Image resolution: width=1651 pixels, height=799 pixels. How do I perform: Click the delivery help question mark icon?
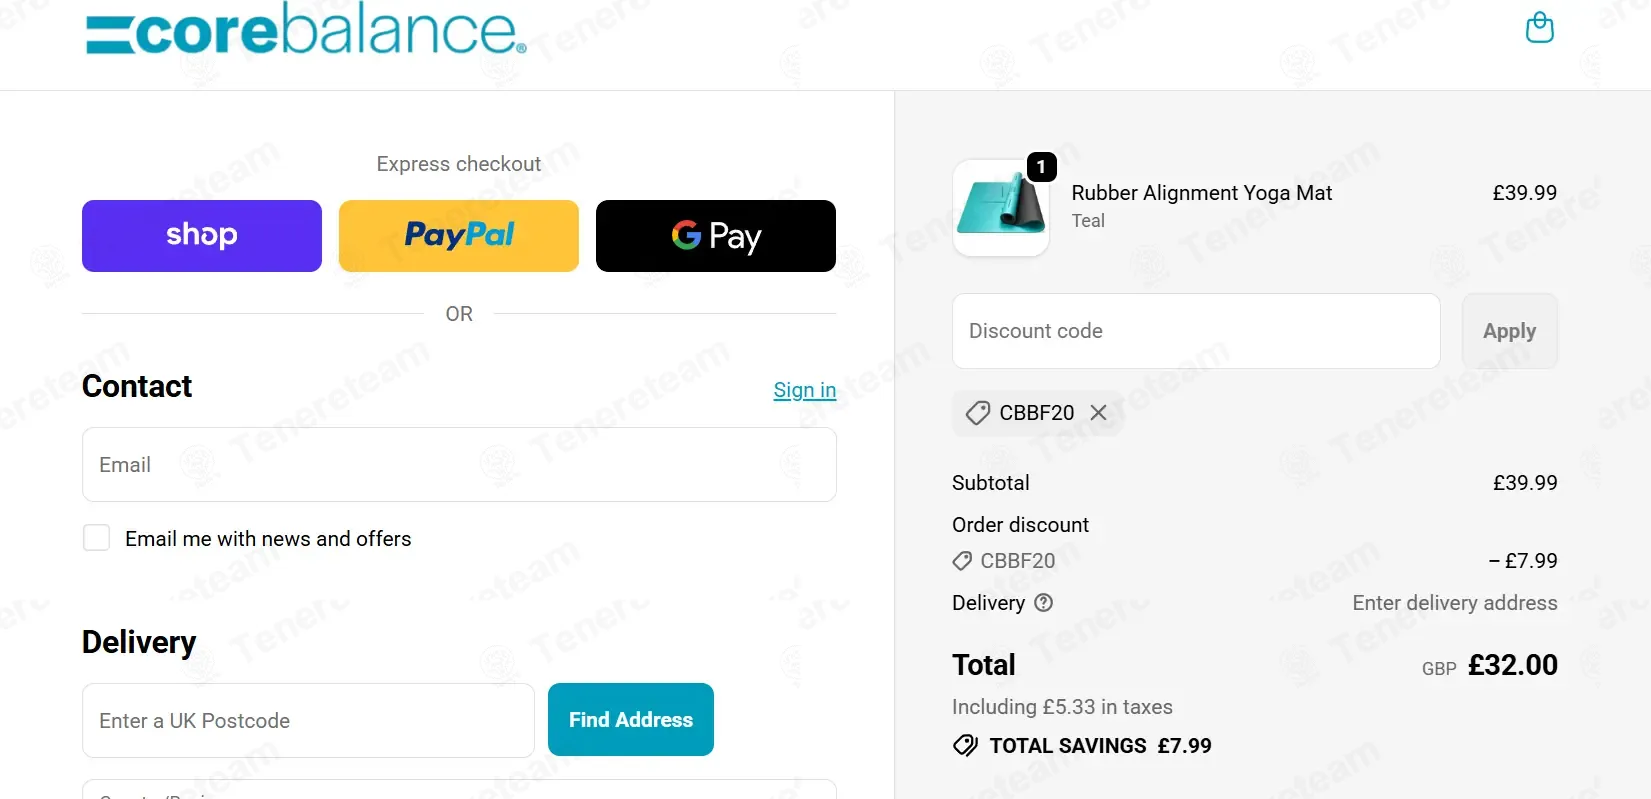(x=1043, y=603)
